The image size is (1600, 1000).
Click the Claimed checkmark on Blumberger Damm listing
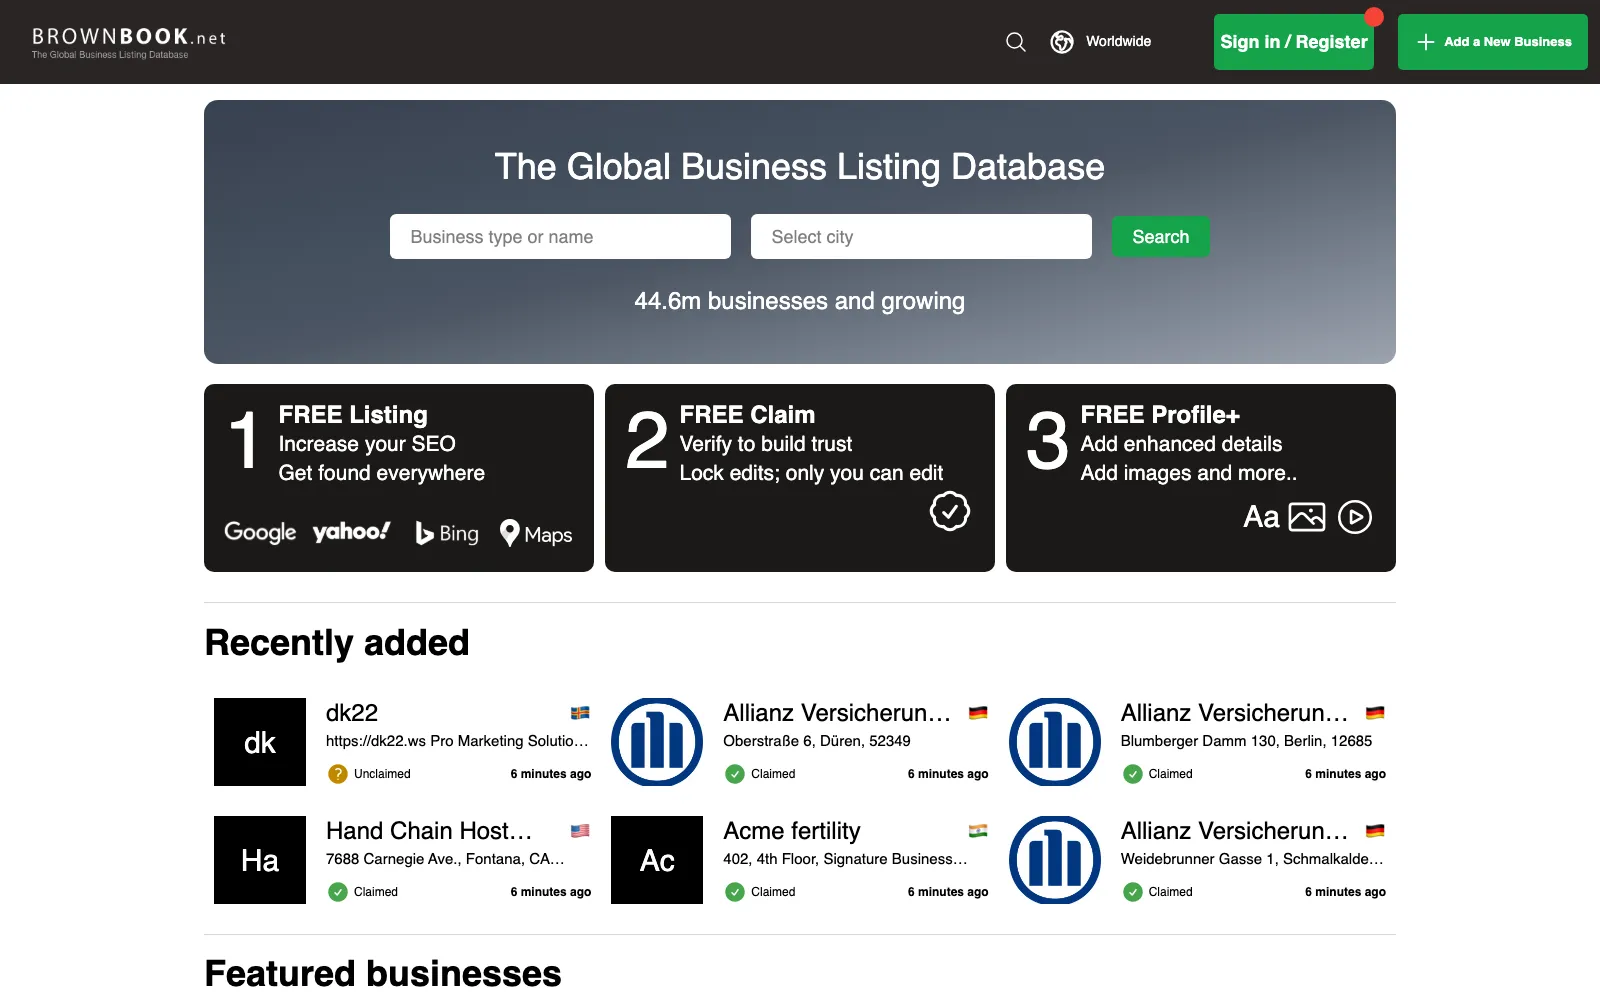pos(1133,774)
